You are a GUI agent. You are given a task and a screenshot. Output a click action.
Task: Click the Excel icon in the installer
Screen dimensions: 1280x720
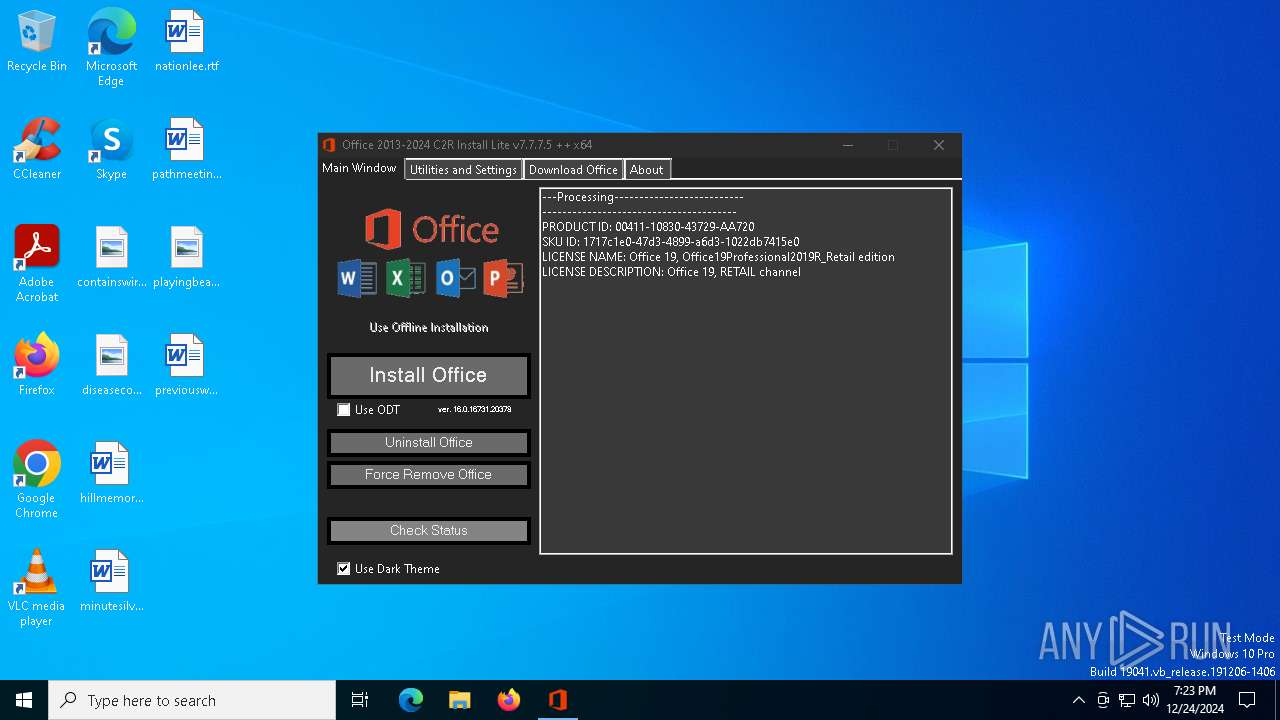[x=406, y=278]
